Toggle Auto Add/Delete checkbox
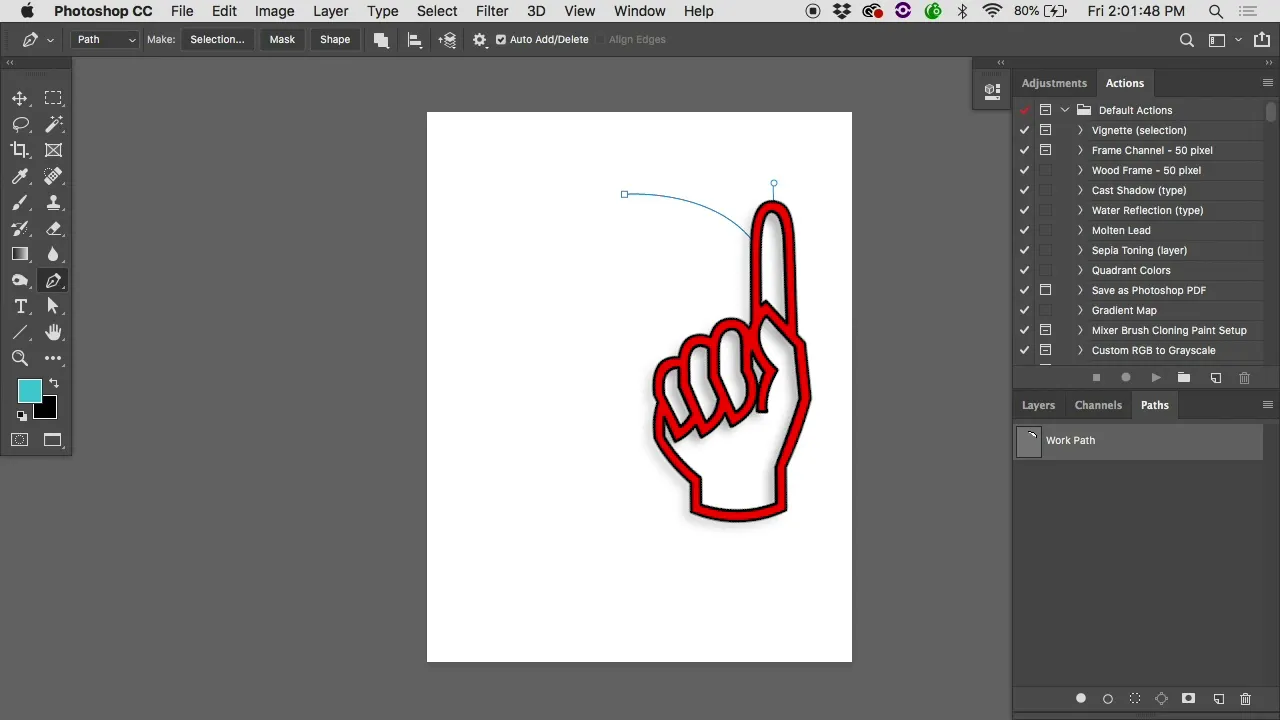1280x720 pixels. 502,40
